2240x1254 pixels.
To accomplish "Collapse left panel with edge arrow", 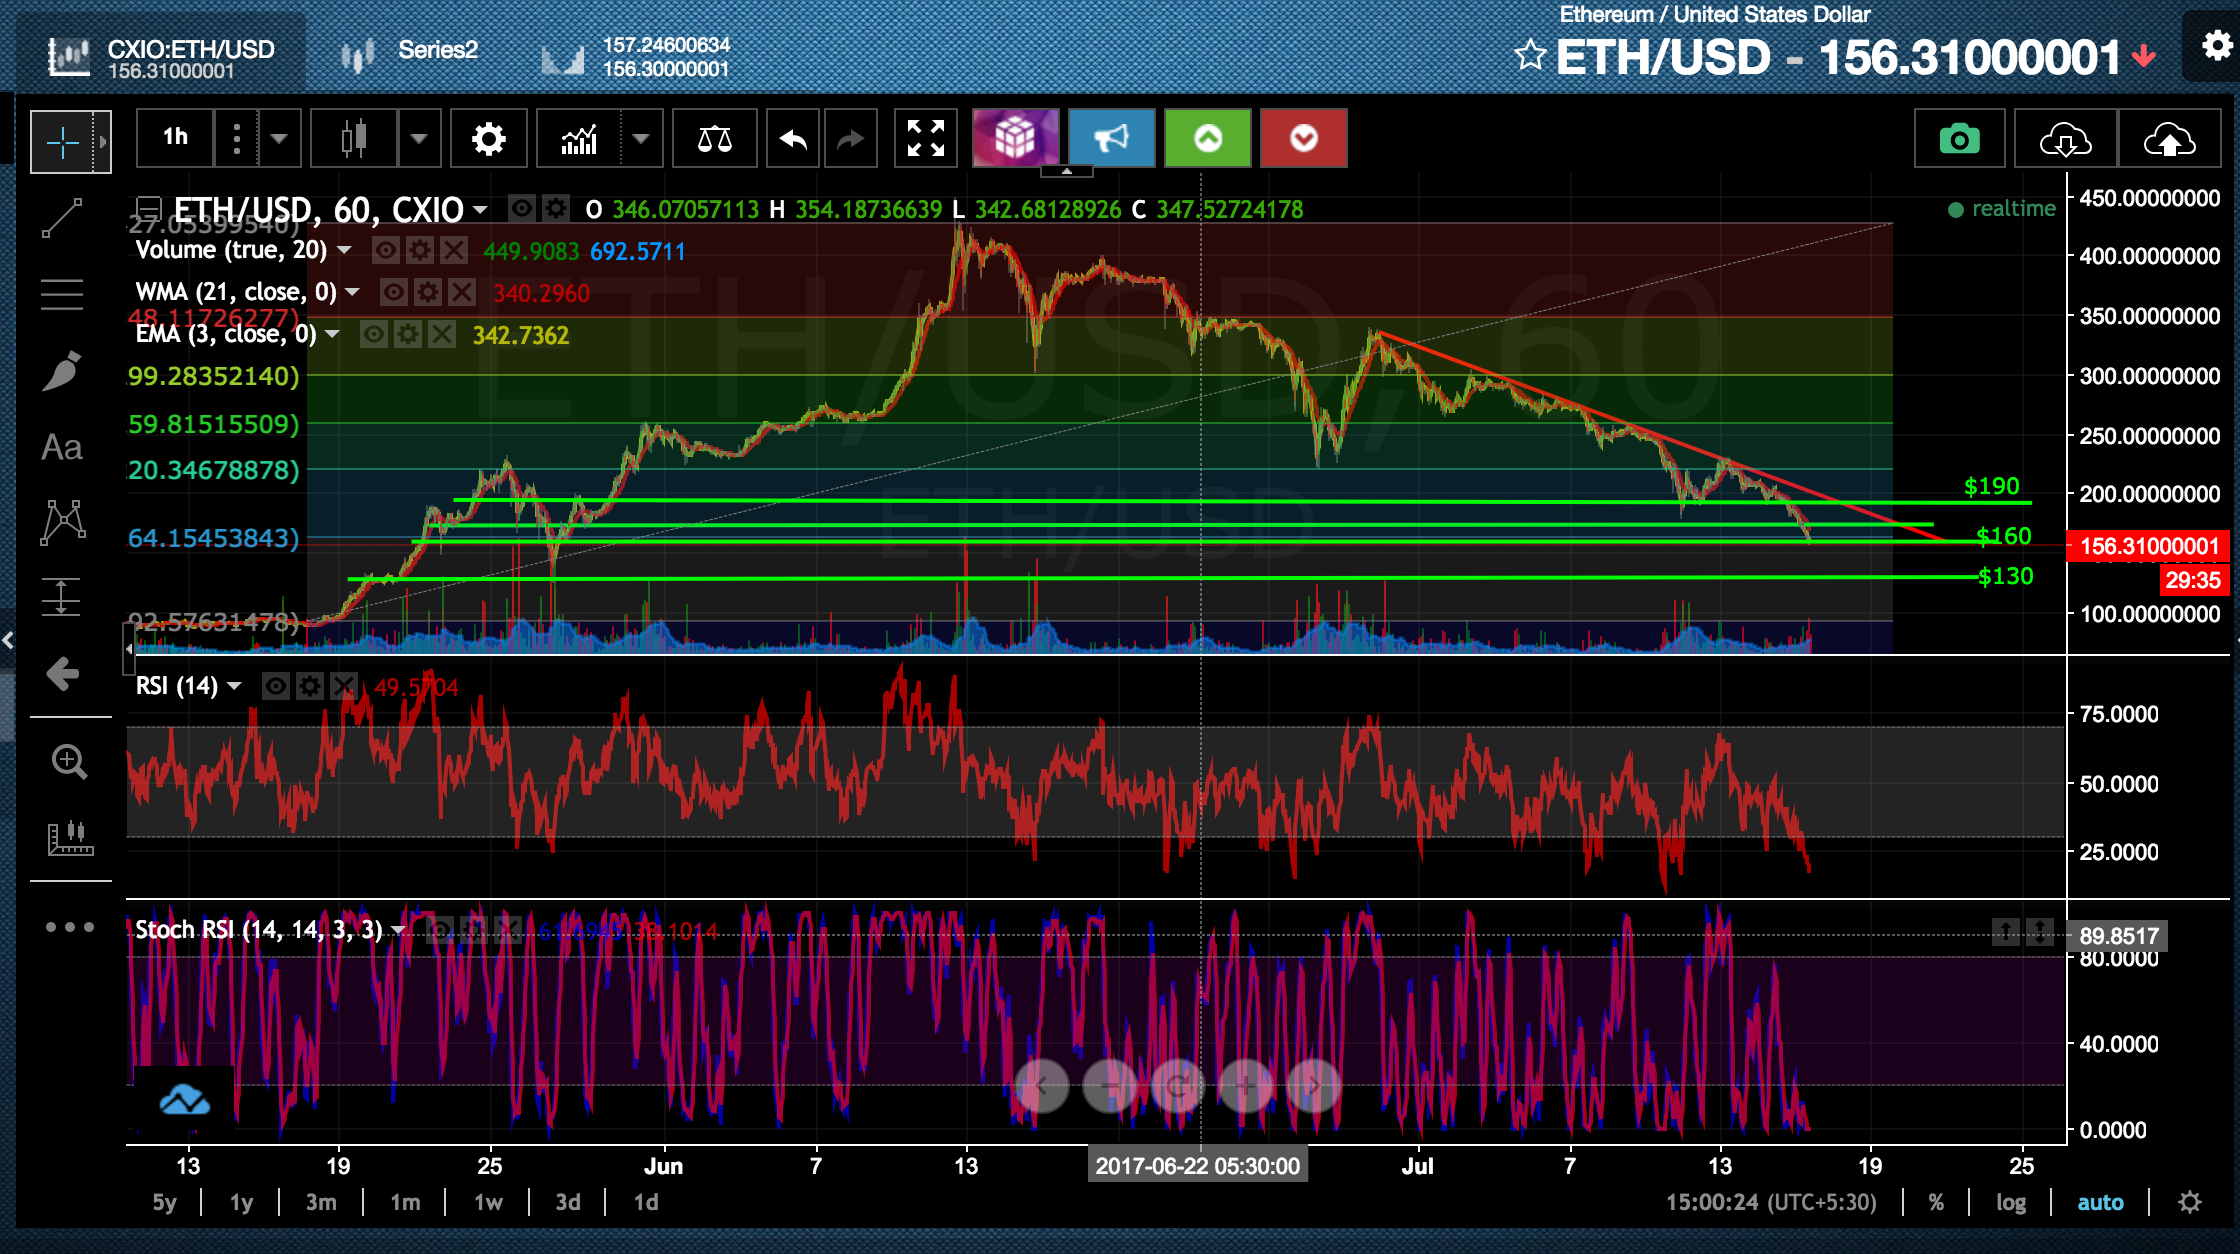I will (x=8, y=640).
